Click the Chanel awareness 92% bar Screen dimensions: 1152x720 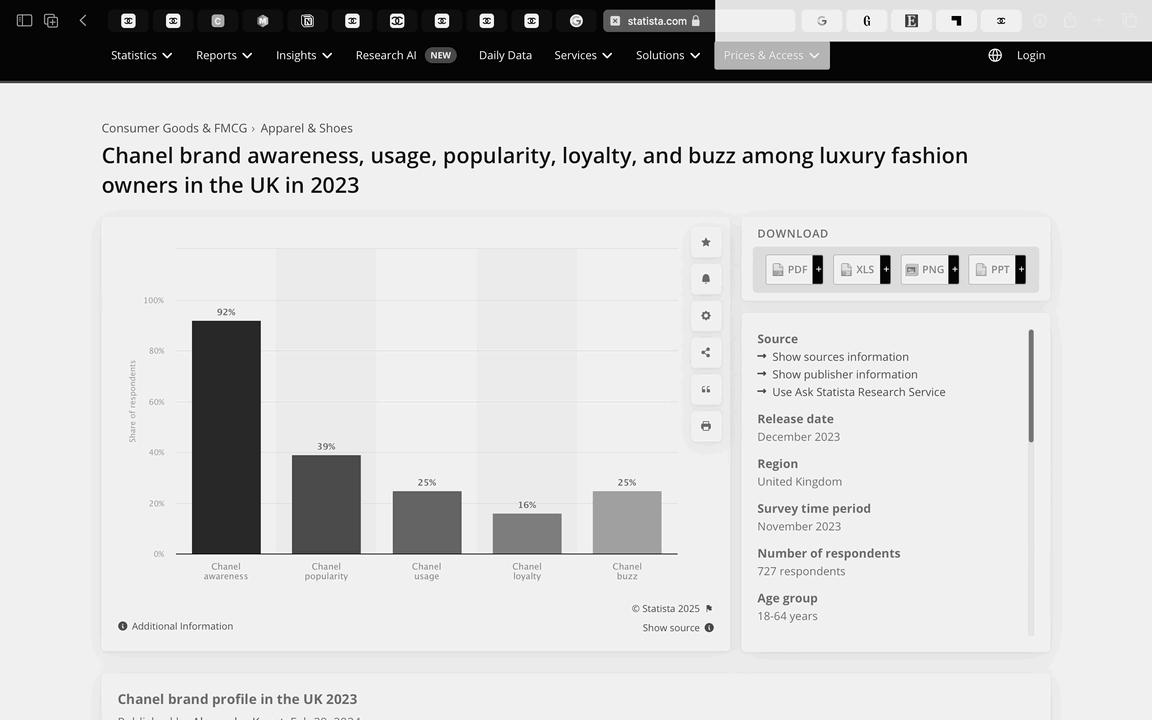pyautogui.click(x=226, y=437)
